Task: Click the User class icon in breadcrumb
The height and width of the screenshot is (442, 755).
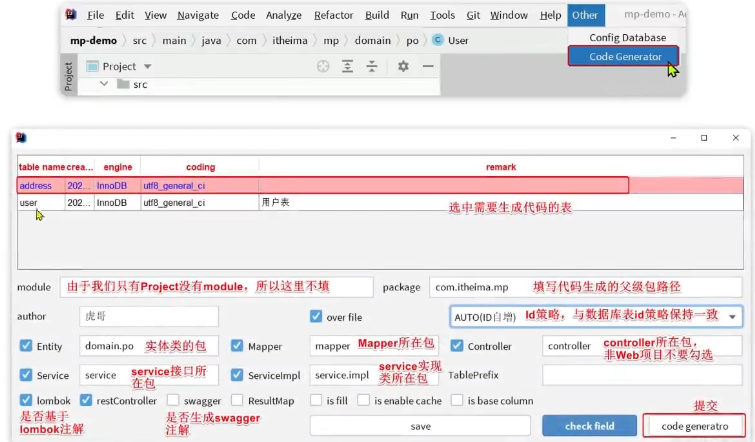Action: pyautogui.click(x=438, y=40)
